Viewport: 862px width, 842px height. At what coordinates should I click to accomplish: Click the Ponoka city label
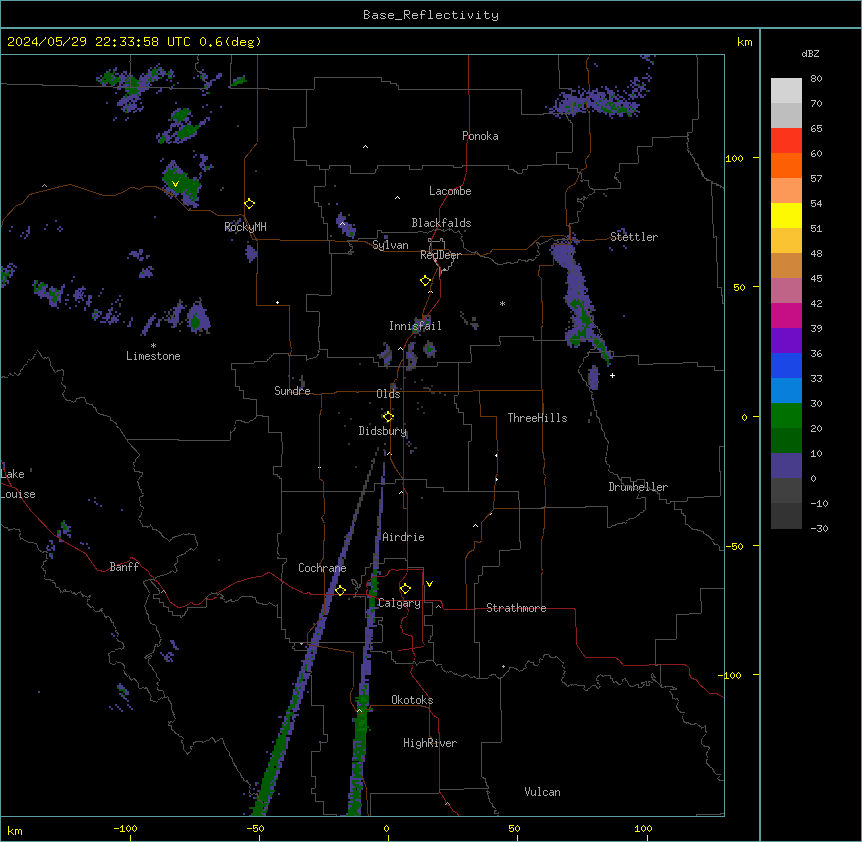[480, 136]
